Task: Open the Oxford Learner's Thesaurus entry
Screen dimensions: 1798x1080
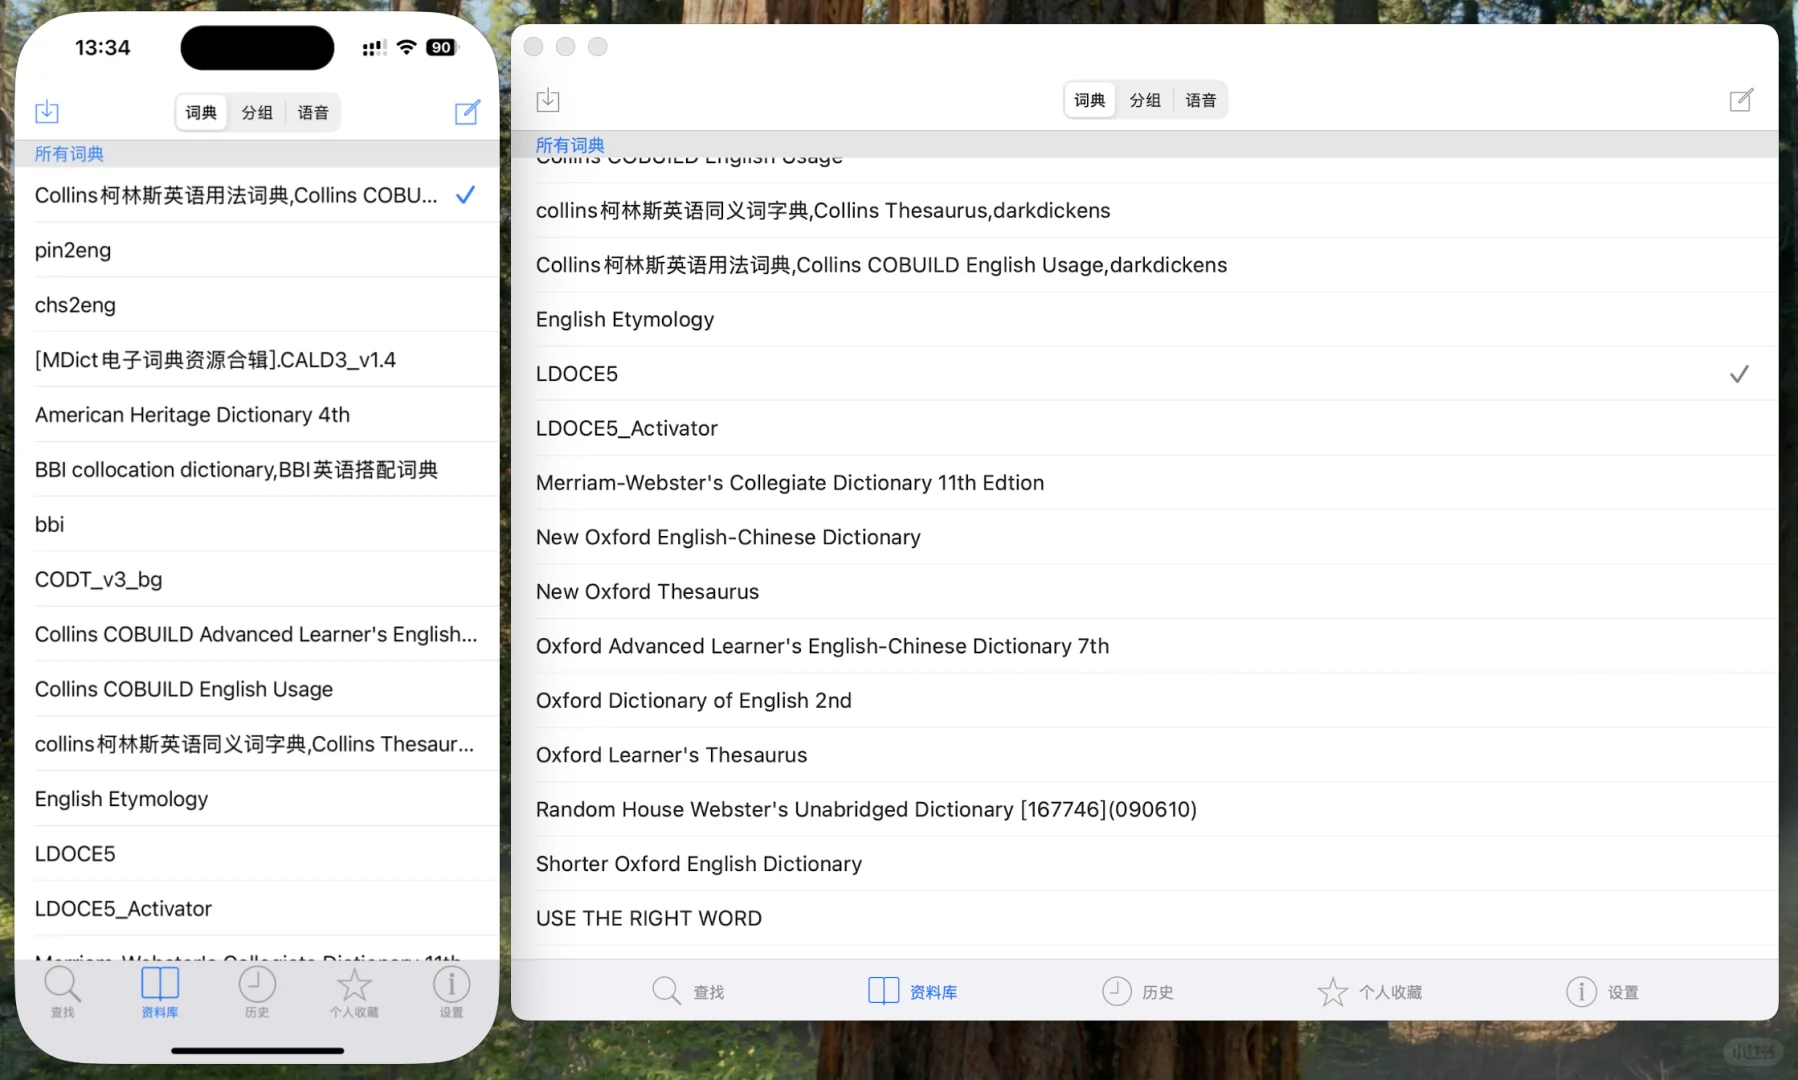Action: [671, 754]
